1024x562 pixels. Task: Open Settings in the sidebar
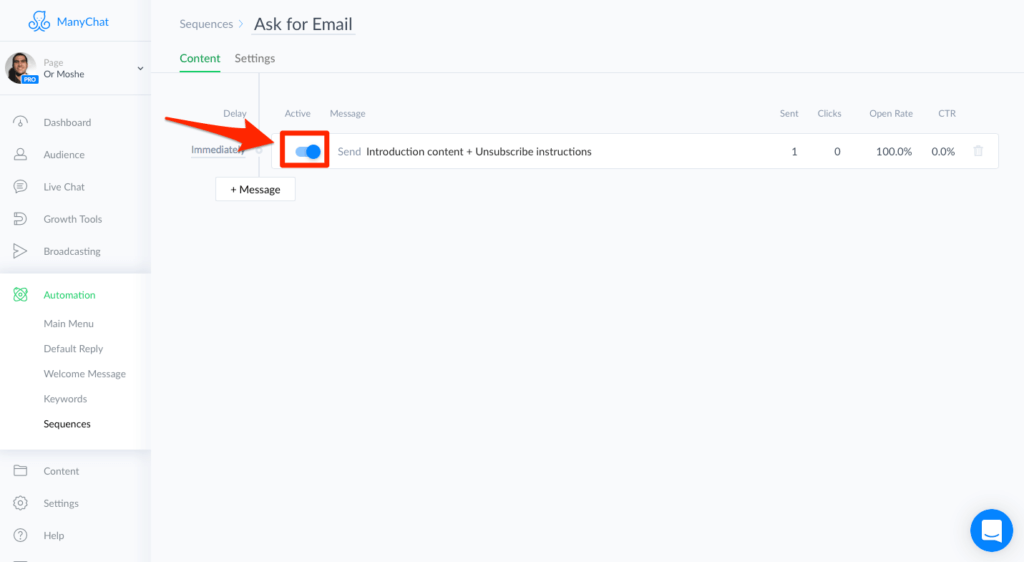click(x=61, y=503)
